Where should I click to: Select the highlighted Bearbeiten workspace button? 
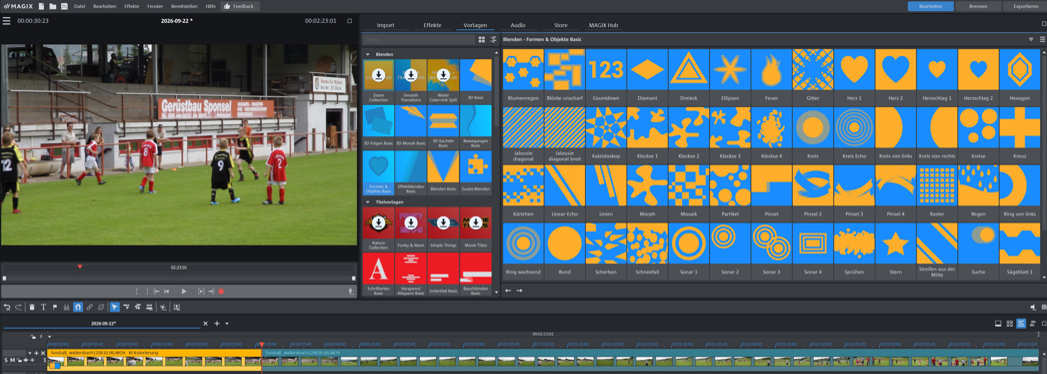(x=931, y=6)
